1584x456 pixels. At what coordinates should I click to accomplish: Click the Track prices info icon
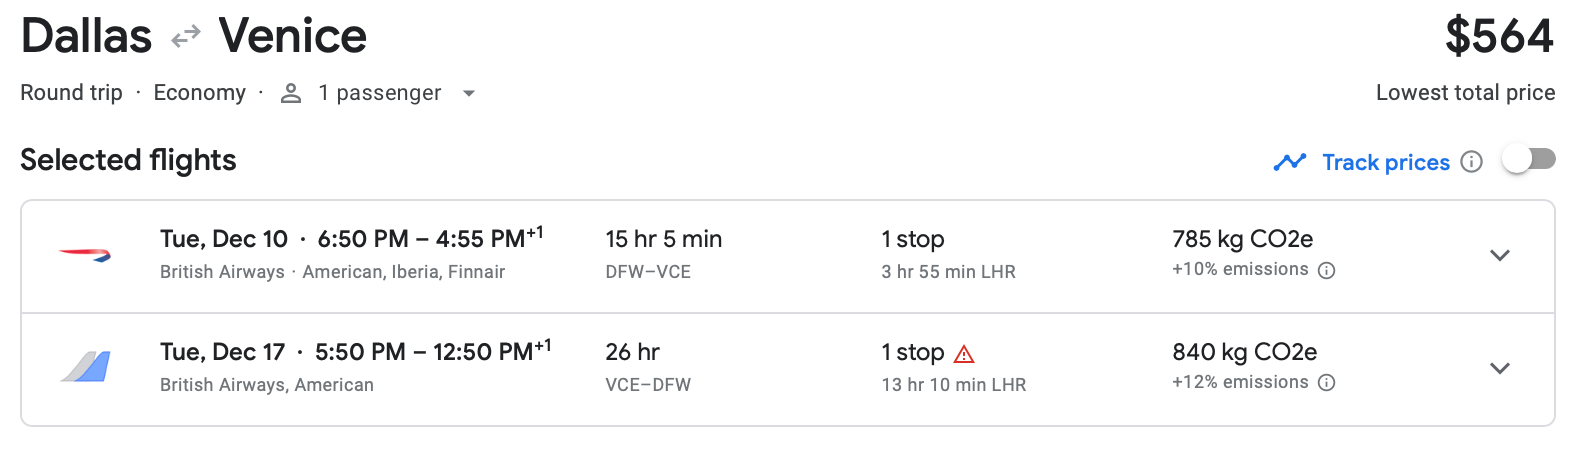point(1471,162)
